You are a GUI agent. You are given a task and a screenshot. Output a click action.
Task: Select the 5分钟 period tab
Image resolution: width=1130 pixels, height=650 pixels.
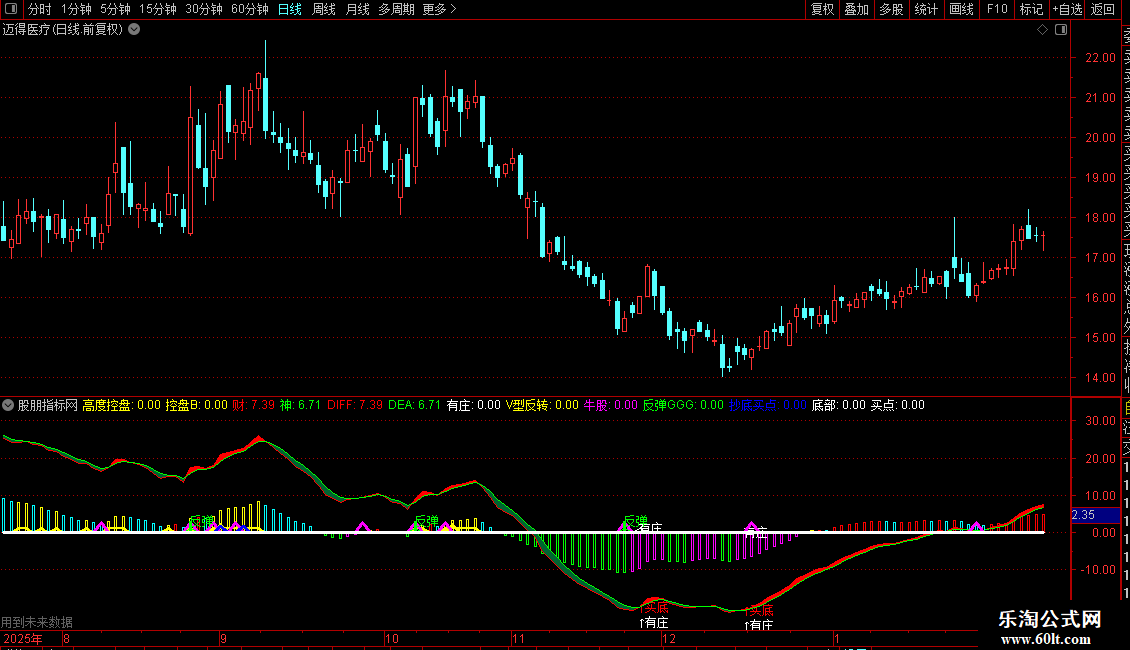(115, 9)
